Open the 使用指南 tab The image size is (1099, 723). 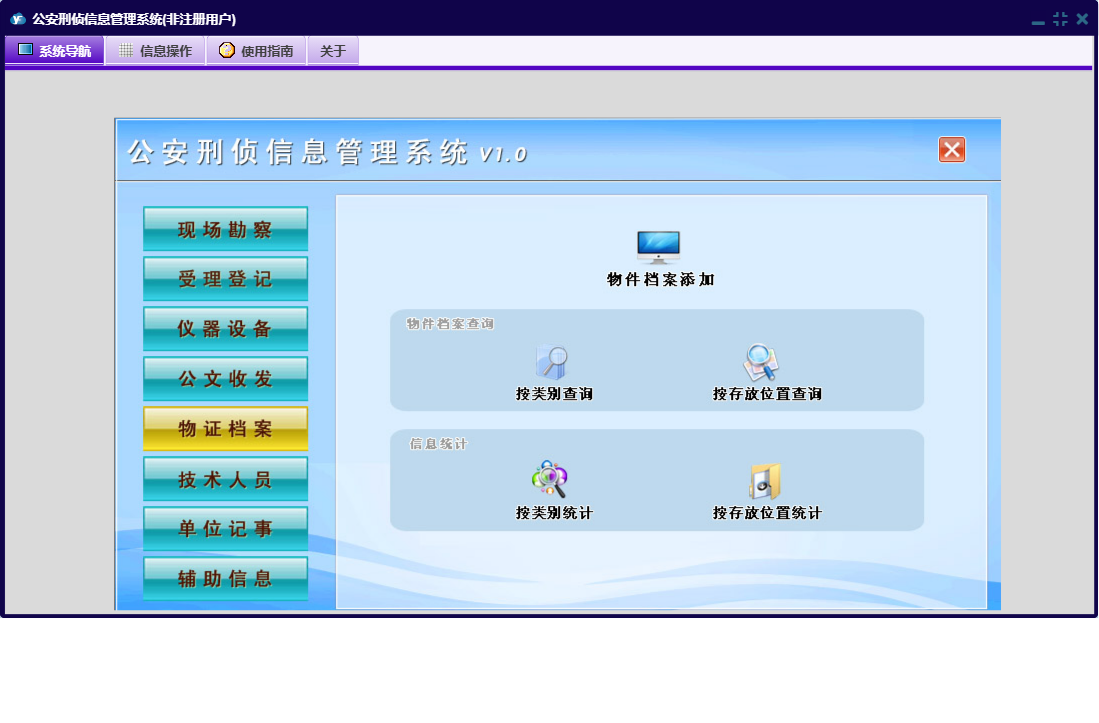[x=256, y=51]
